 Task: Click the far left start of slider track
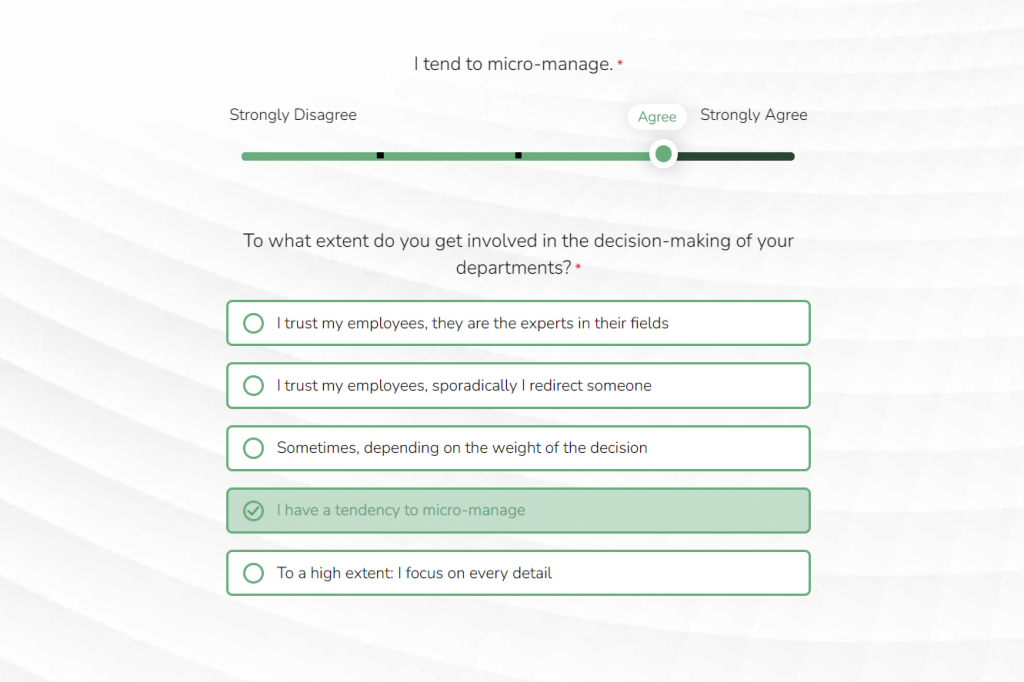[x=246, y=156]
